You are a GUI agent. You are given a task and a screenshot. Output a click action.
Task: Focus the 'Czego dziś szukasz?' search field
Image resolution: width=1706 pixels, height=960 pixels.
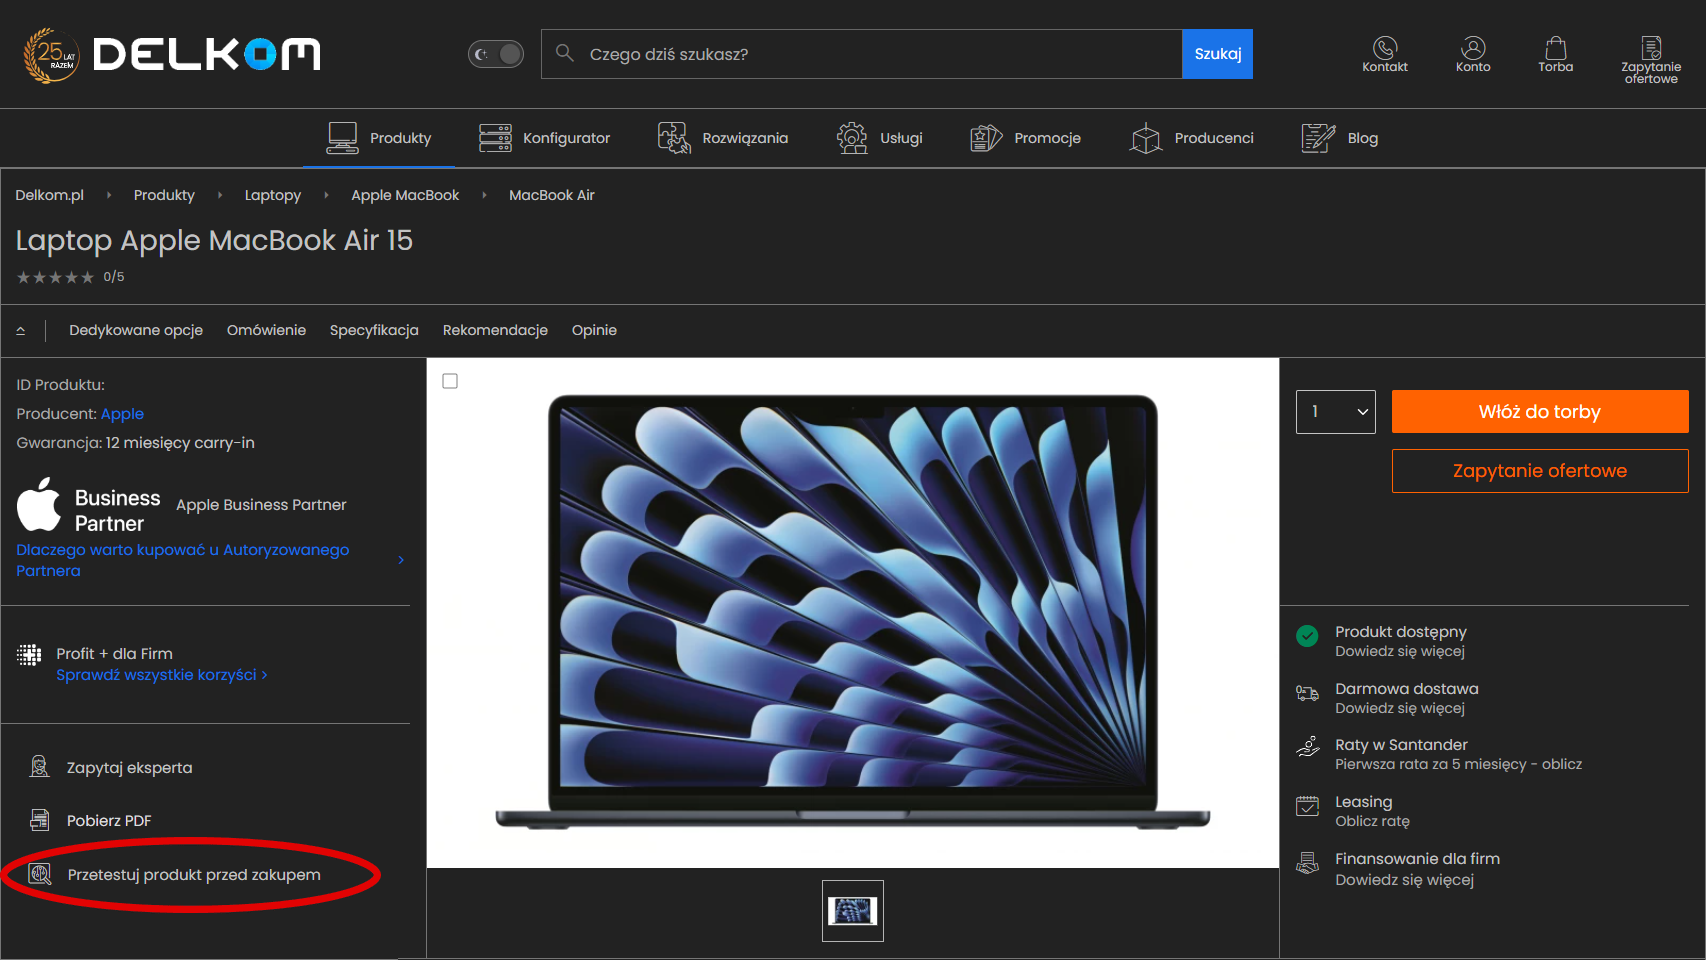pos(862,54)
